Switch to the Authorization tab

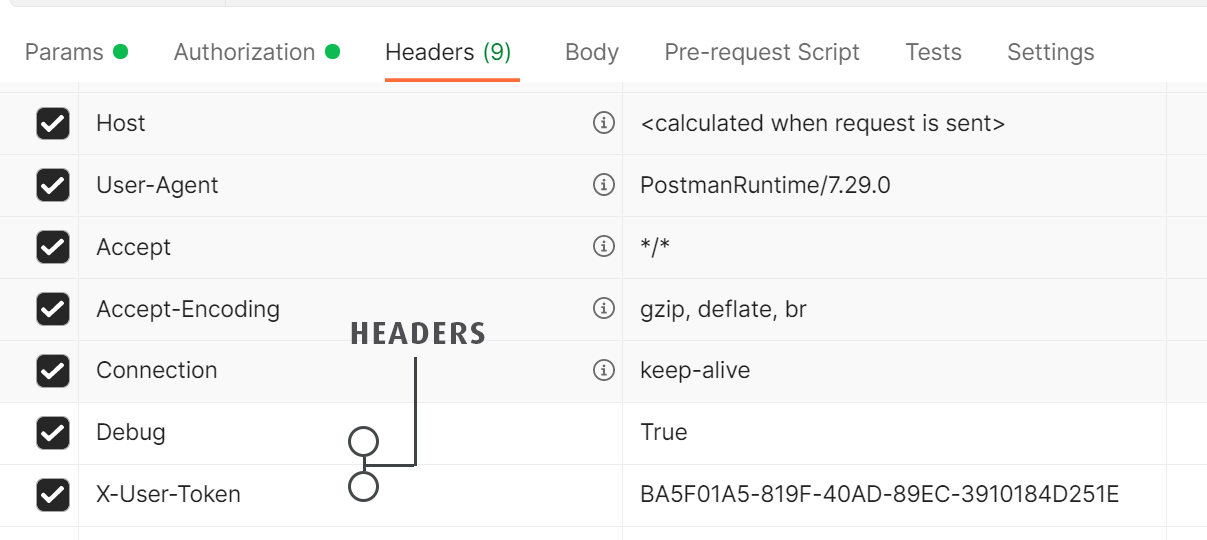[x=244, y=52]
